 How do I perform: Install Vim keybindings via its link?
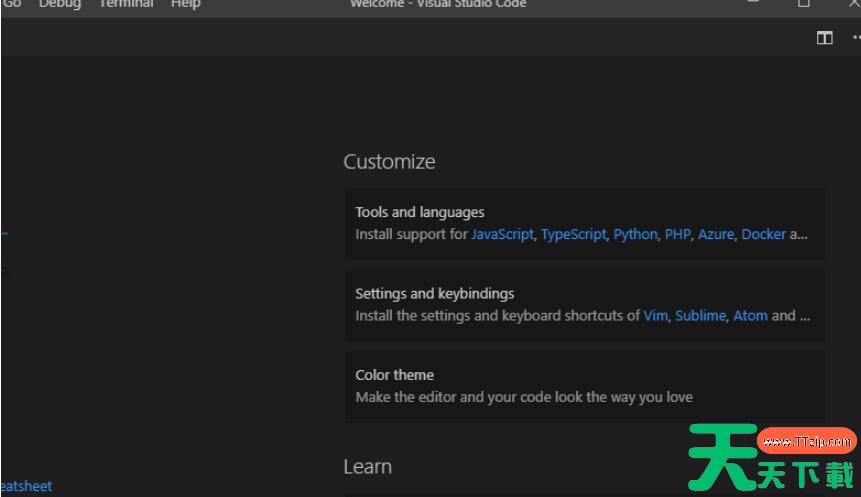click(655, 315)
